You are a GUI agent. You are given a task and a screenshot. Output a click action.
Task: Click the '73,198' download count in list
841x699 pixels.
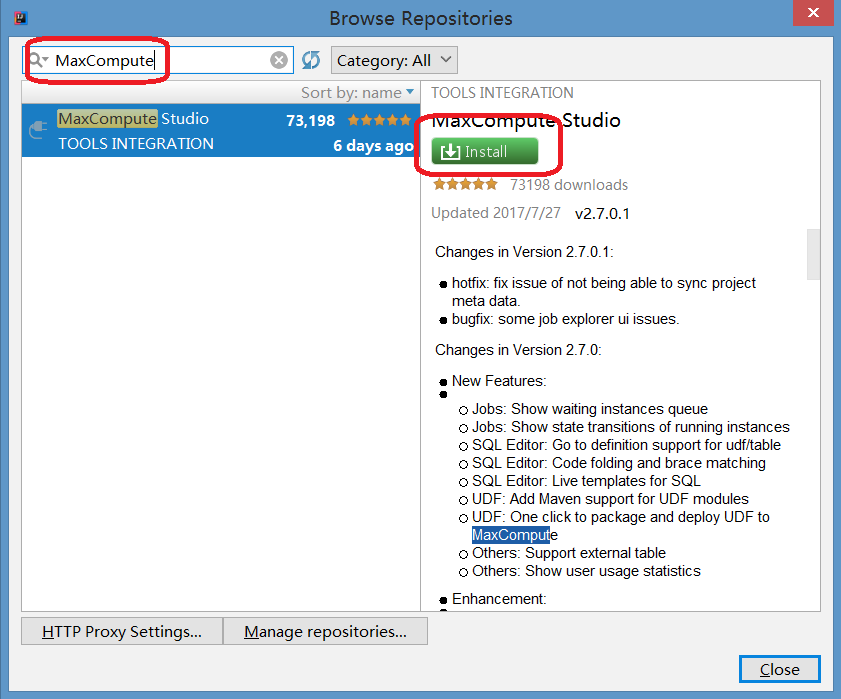click(310, 121)
